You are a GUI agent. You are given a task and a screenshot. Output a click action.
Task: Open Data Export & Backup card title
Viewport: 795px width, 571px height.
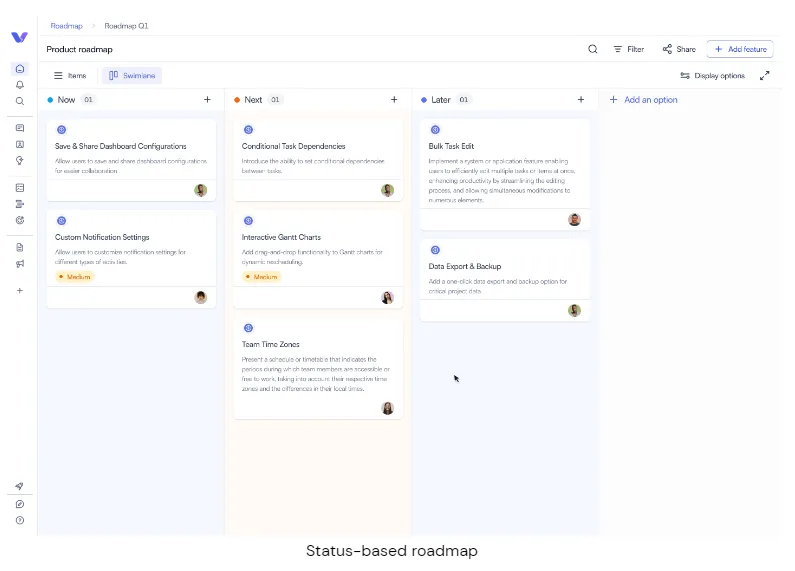[x=465, y=266]
